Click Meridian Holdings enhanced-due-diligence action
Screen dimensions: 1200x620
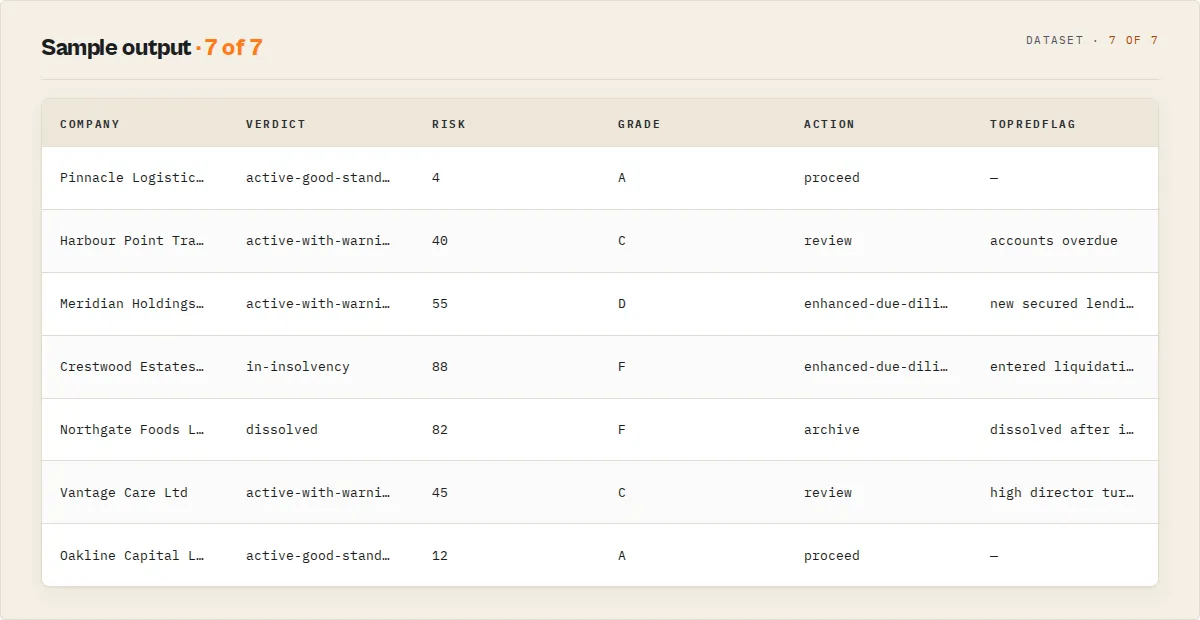click(x=876, y=304)
